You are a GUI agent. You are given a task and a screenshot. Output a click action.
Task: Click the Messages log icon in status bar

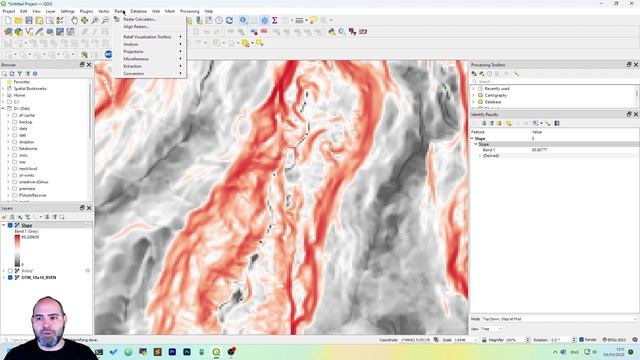[x=635, y=340]
